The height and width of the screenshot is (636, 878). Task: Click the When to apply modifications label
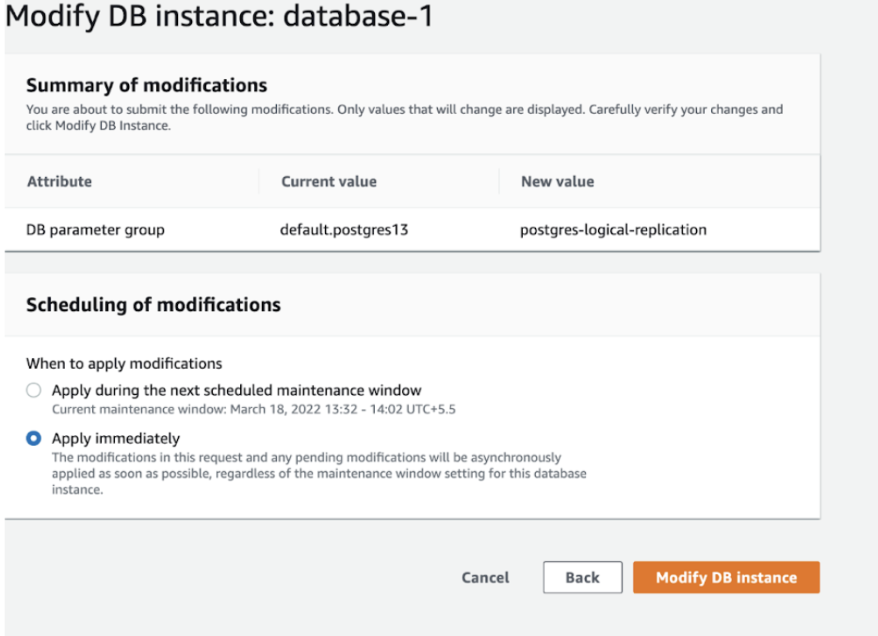[124, 364]
